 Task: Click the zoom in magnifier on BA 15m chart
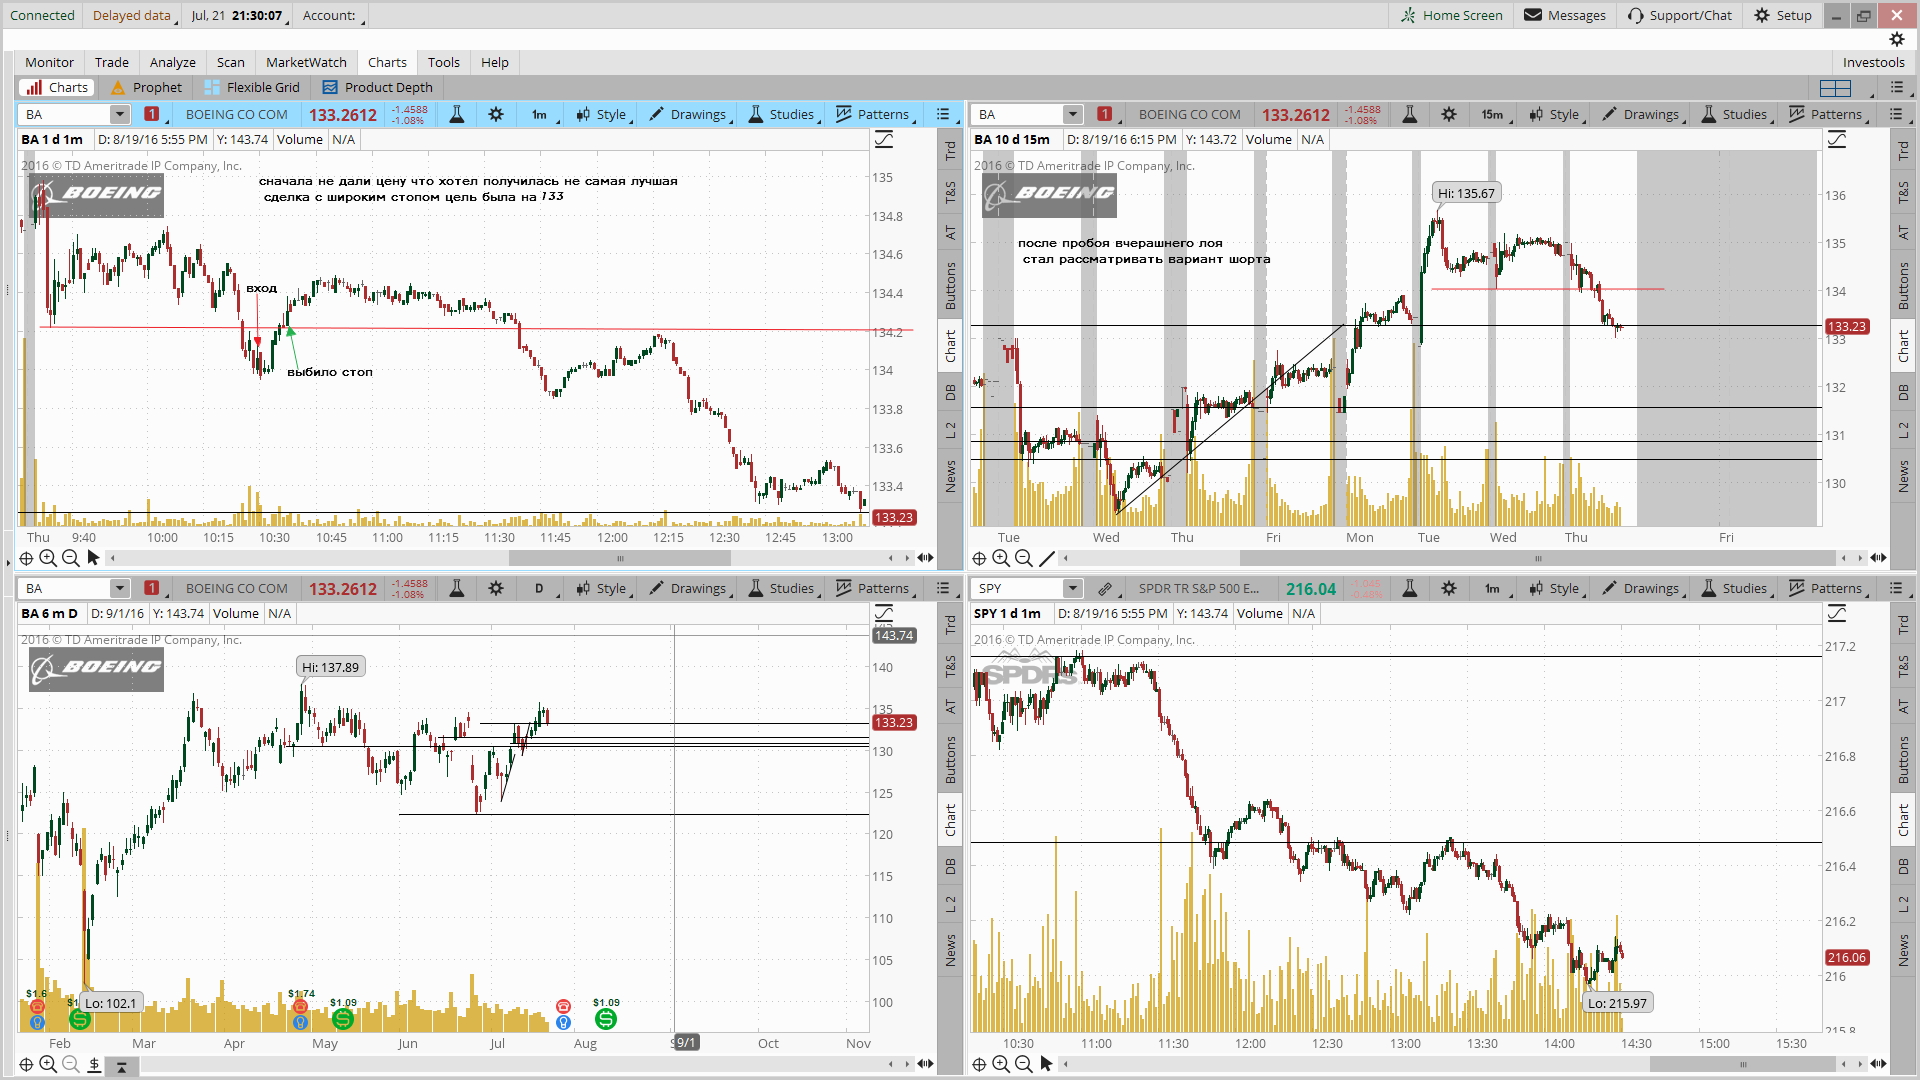[x=1001, y=558]
